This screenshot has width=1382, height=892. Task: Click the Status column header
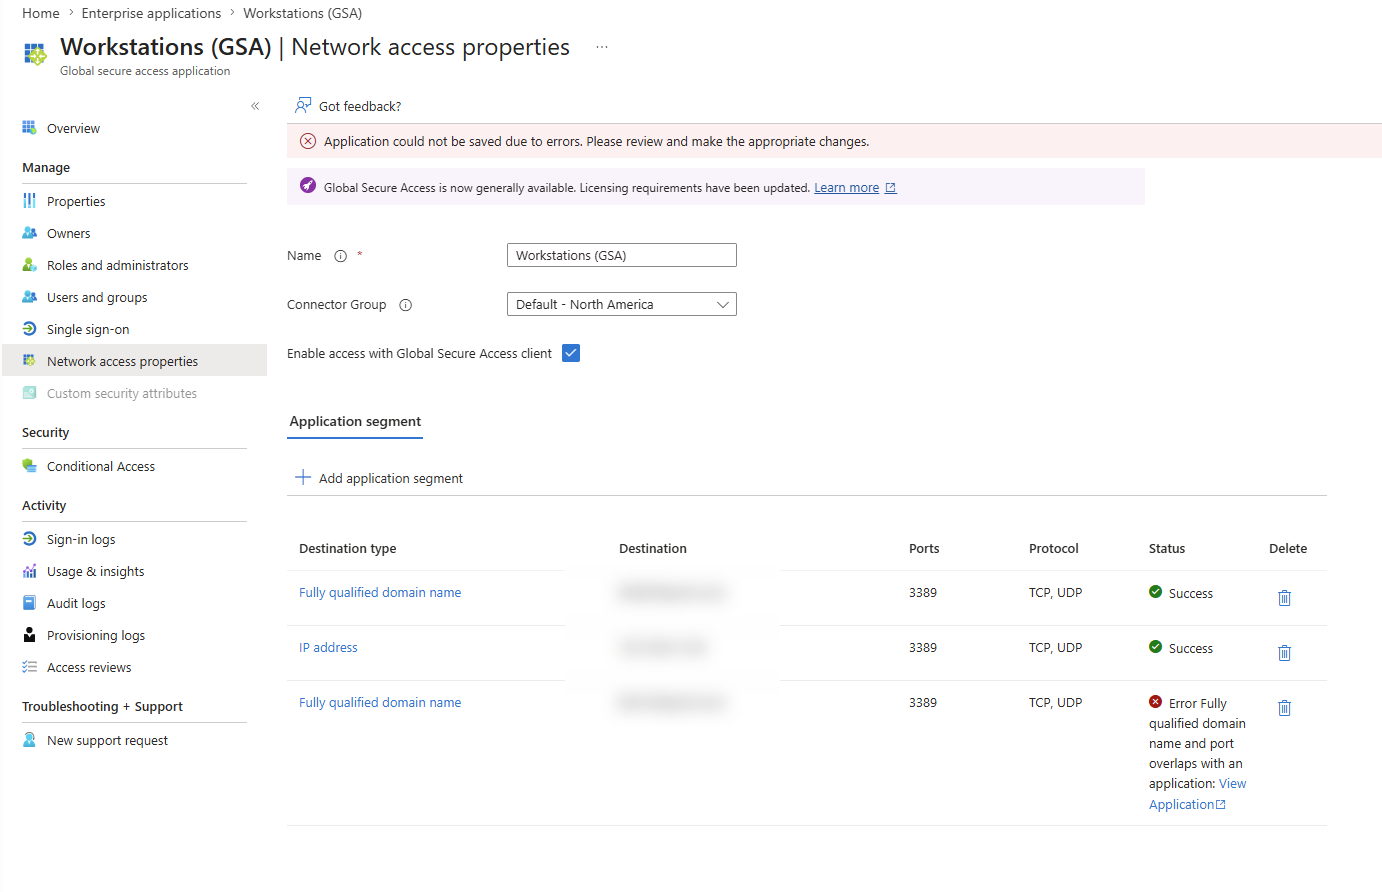(1167, 549)
